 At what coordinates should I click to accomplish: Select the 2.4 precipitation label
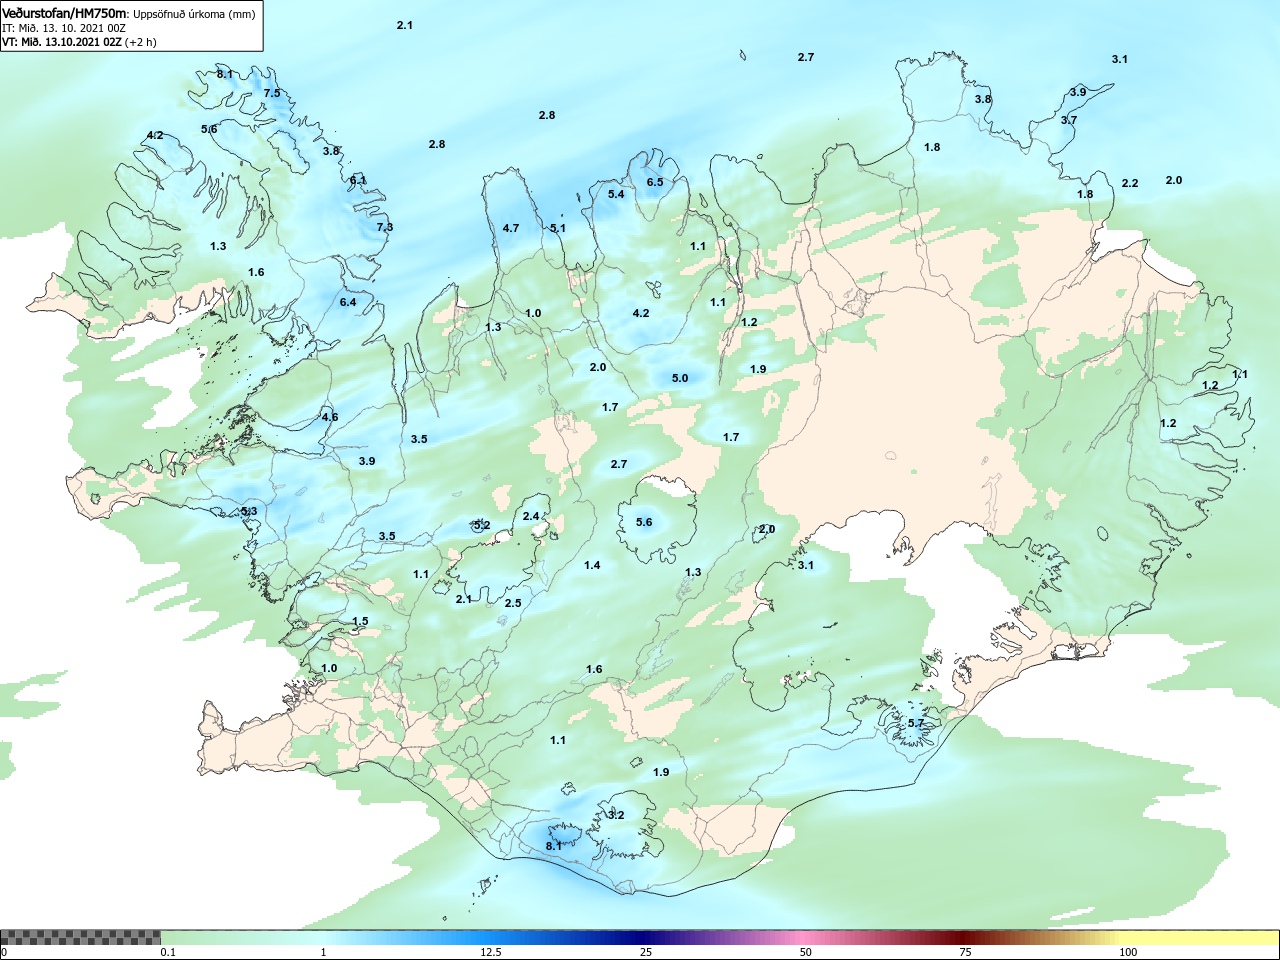531,516
